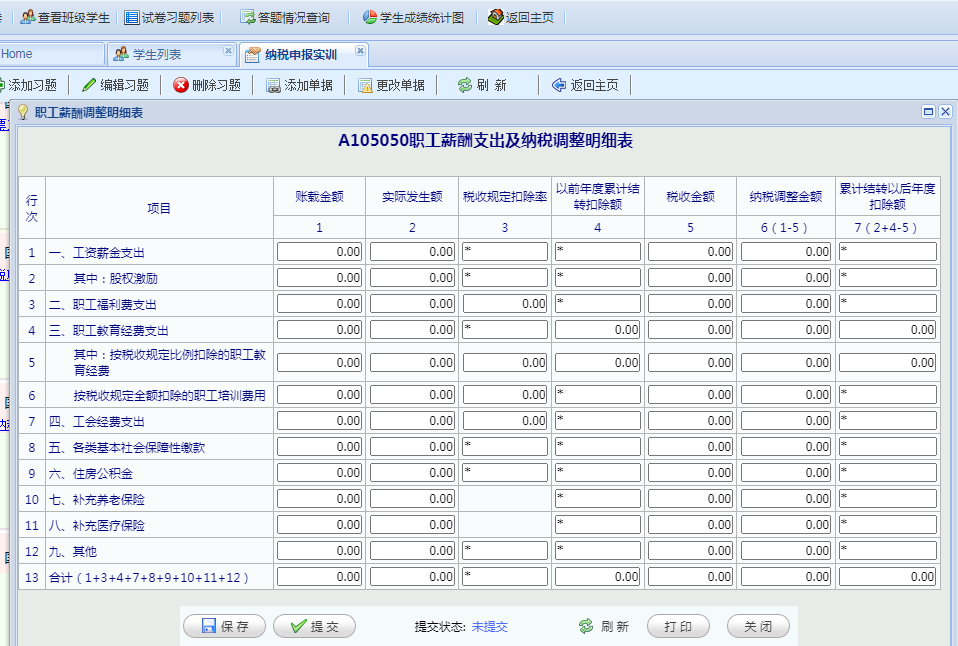Click the 学生列表 tab icon
The width and height of the screenshot is (958, 646).
122,54
